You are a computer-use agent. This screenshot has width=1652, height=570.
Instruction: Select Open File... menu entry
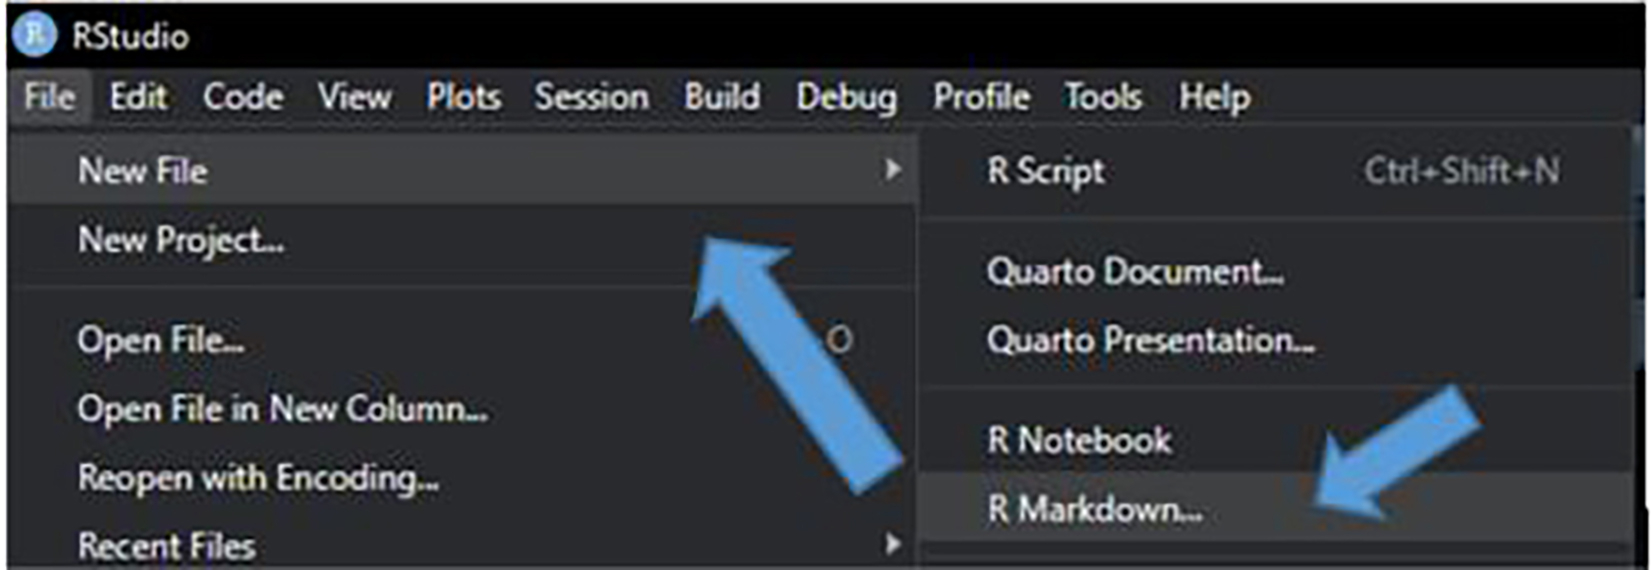point(161,340)
